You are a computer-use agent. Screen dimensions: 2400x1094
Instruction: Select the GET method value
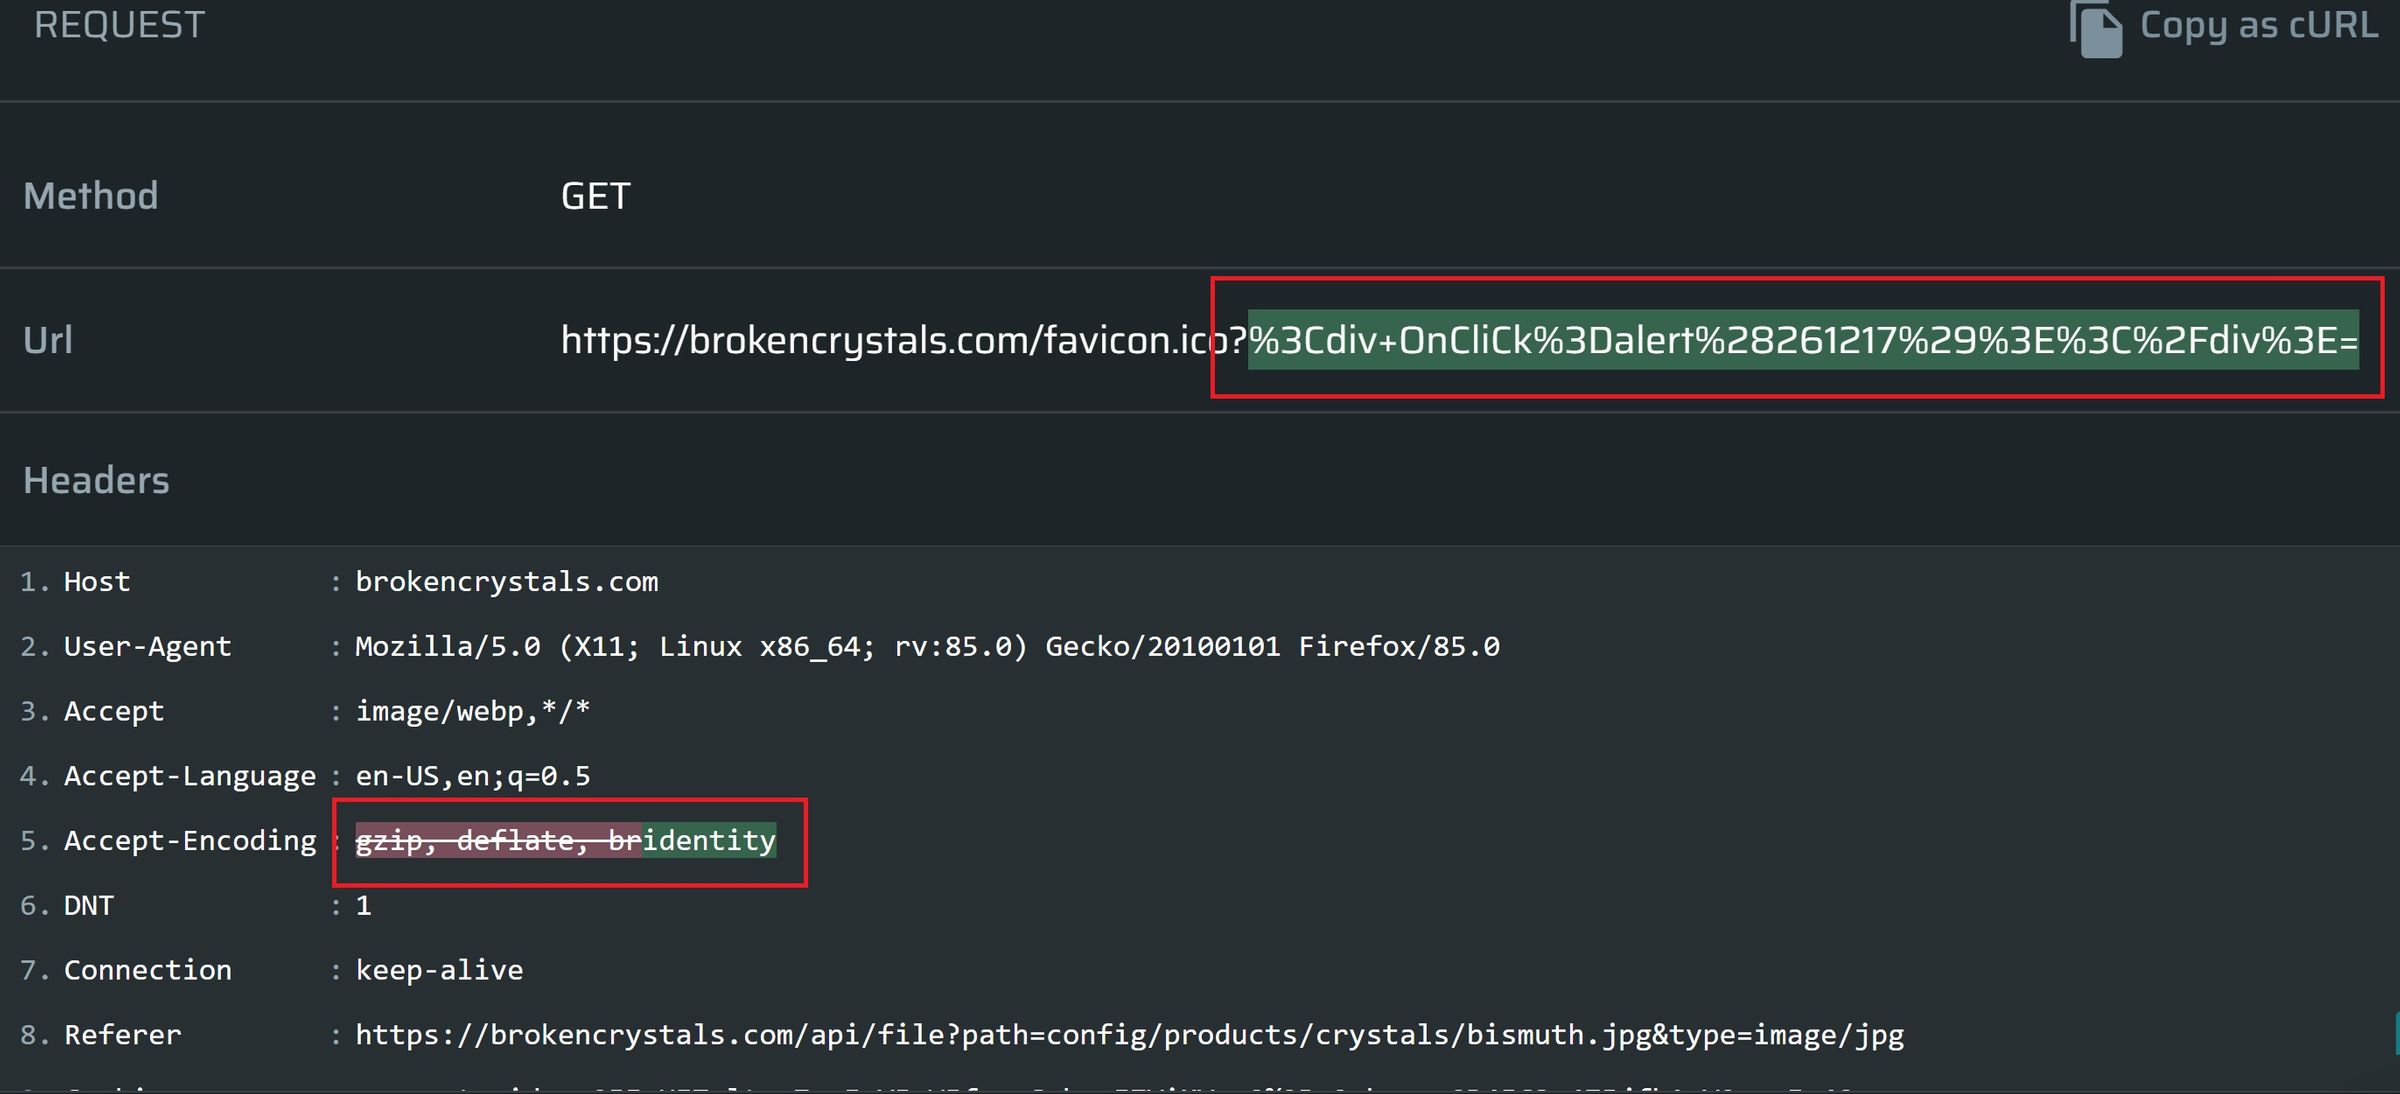click(x=595, y=196)
